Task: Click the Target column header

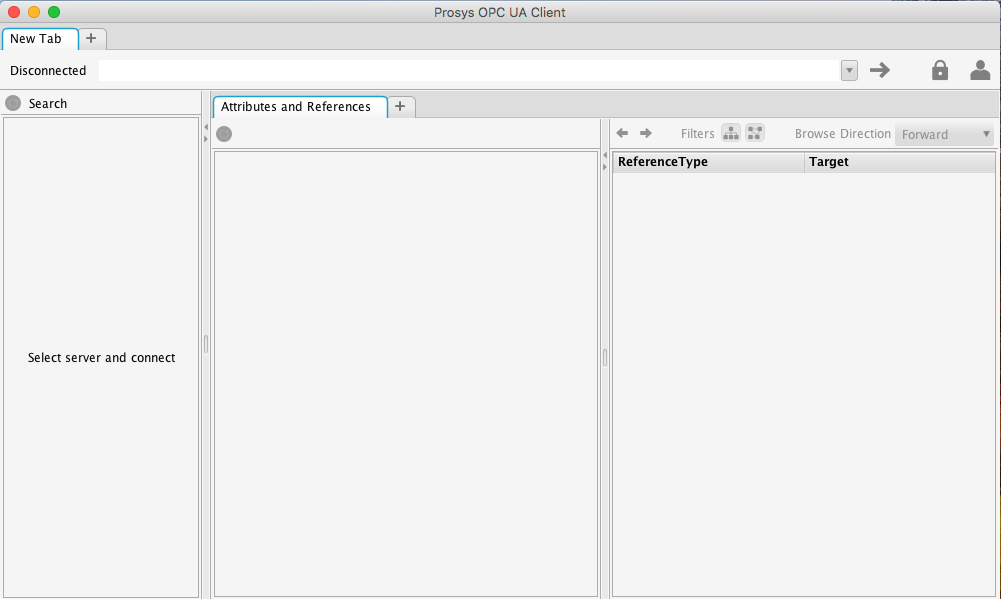Action: click(x=899, y=162)
